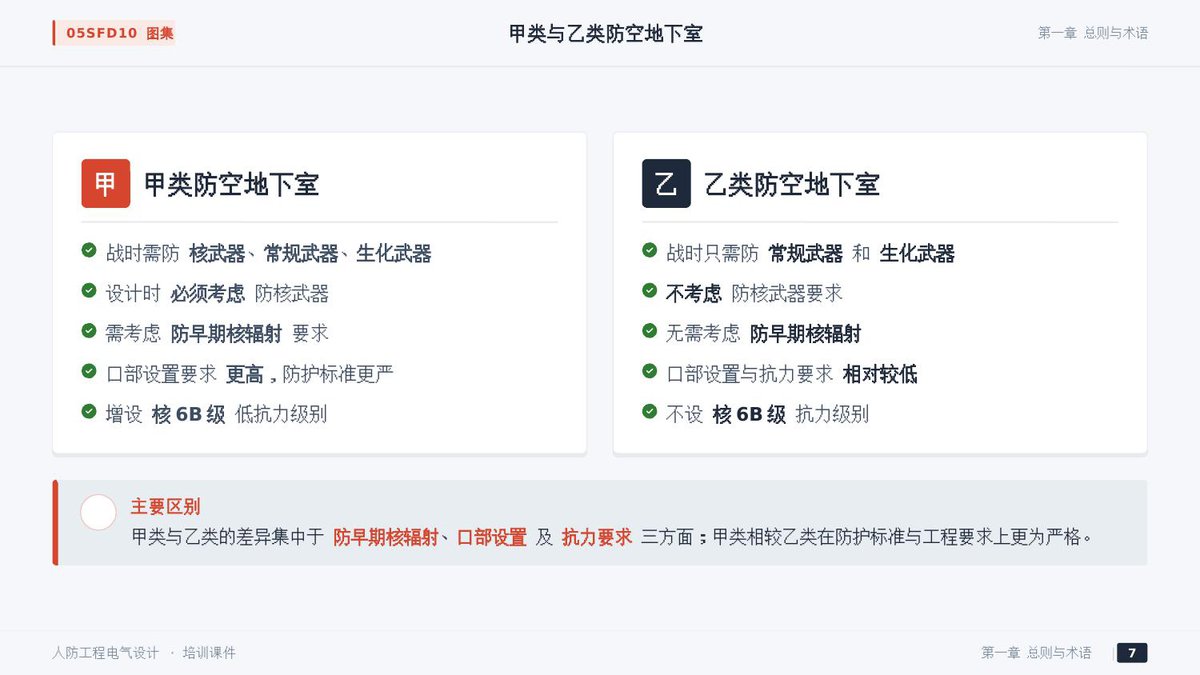Click heading 甲类防空地下室
The width and height of the screenshot is (1200, 675).
pos(232,185)
